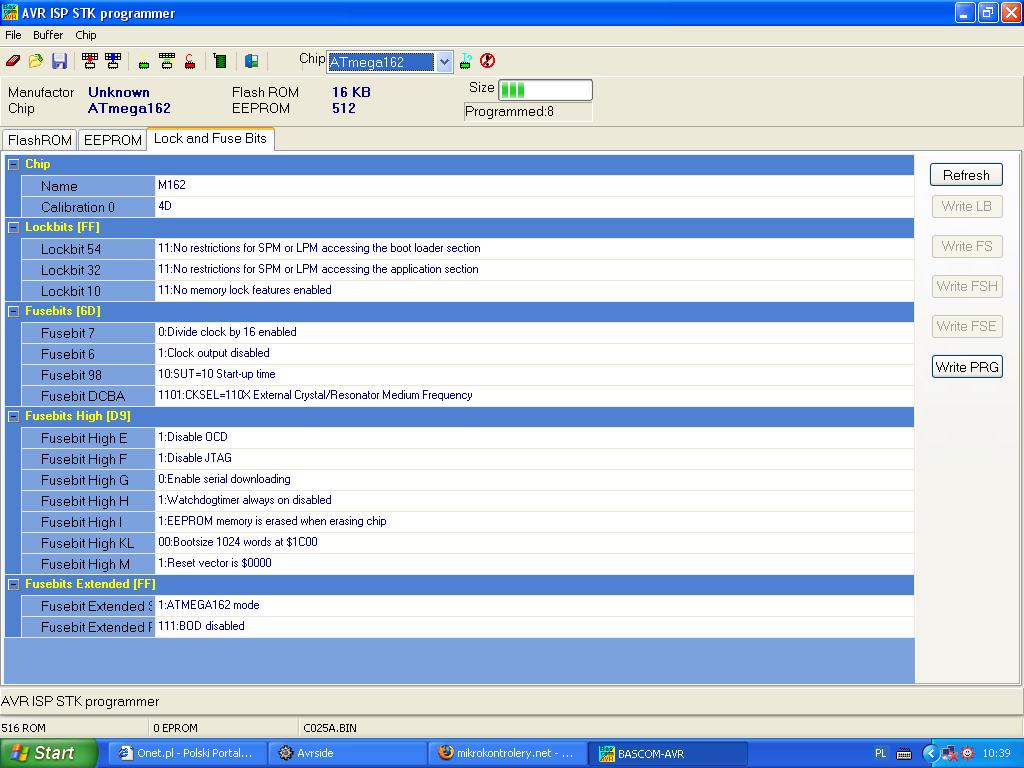
Task: Click the Write PRG button
Action: 967,367
